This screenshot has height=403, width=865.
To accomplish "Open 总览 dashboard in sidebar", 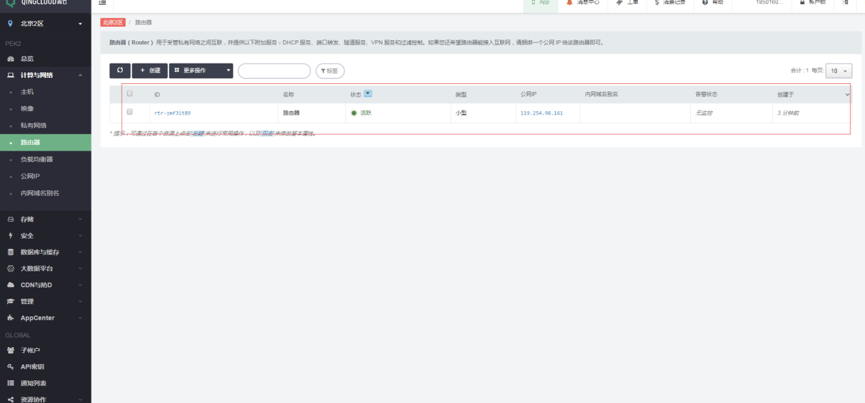I will click(x=27, y=59).
